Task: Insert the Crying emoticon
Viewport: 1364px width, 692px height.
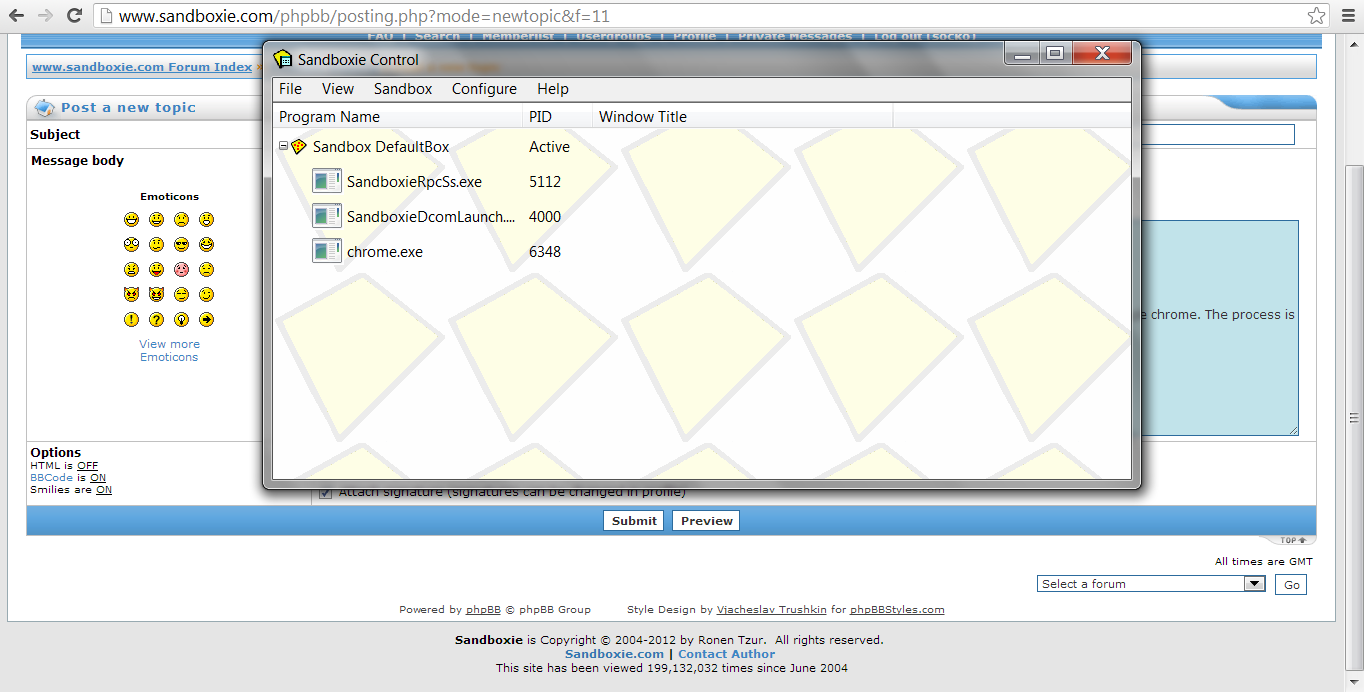Action: 206,269
